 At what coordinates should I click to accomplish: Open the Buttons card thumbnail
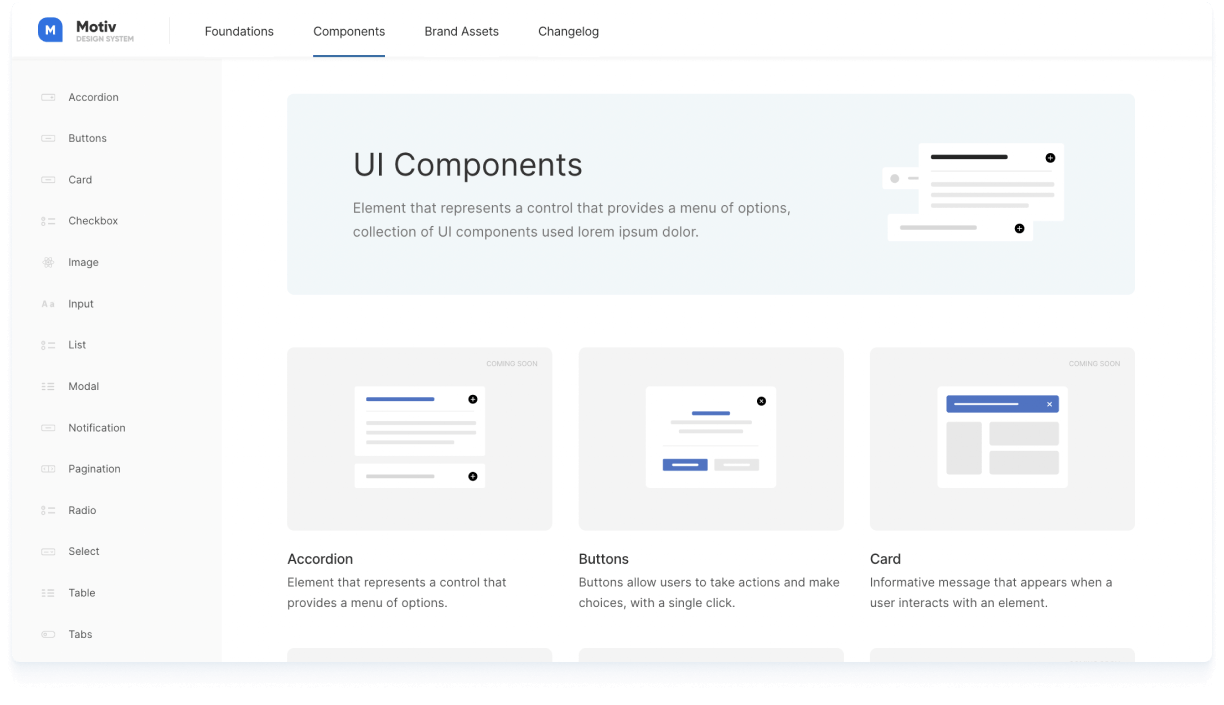click(x=711, y=438)
